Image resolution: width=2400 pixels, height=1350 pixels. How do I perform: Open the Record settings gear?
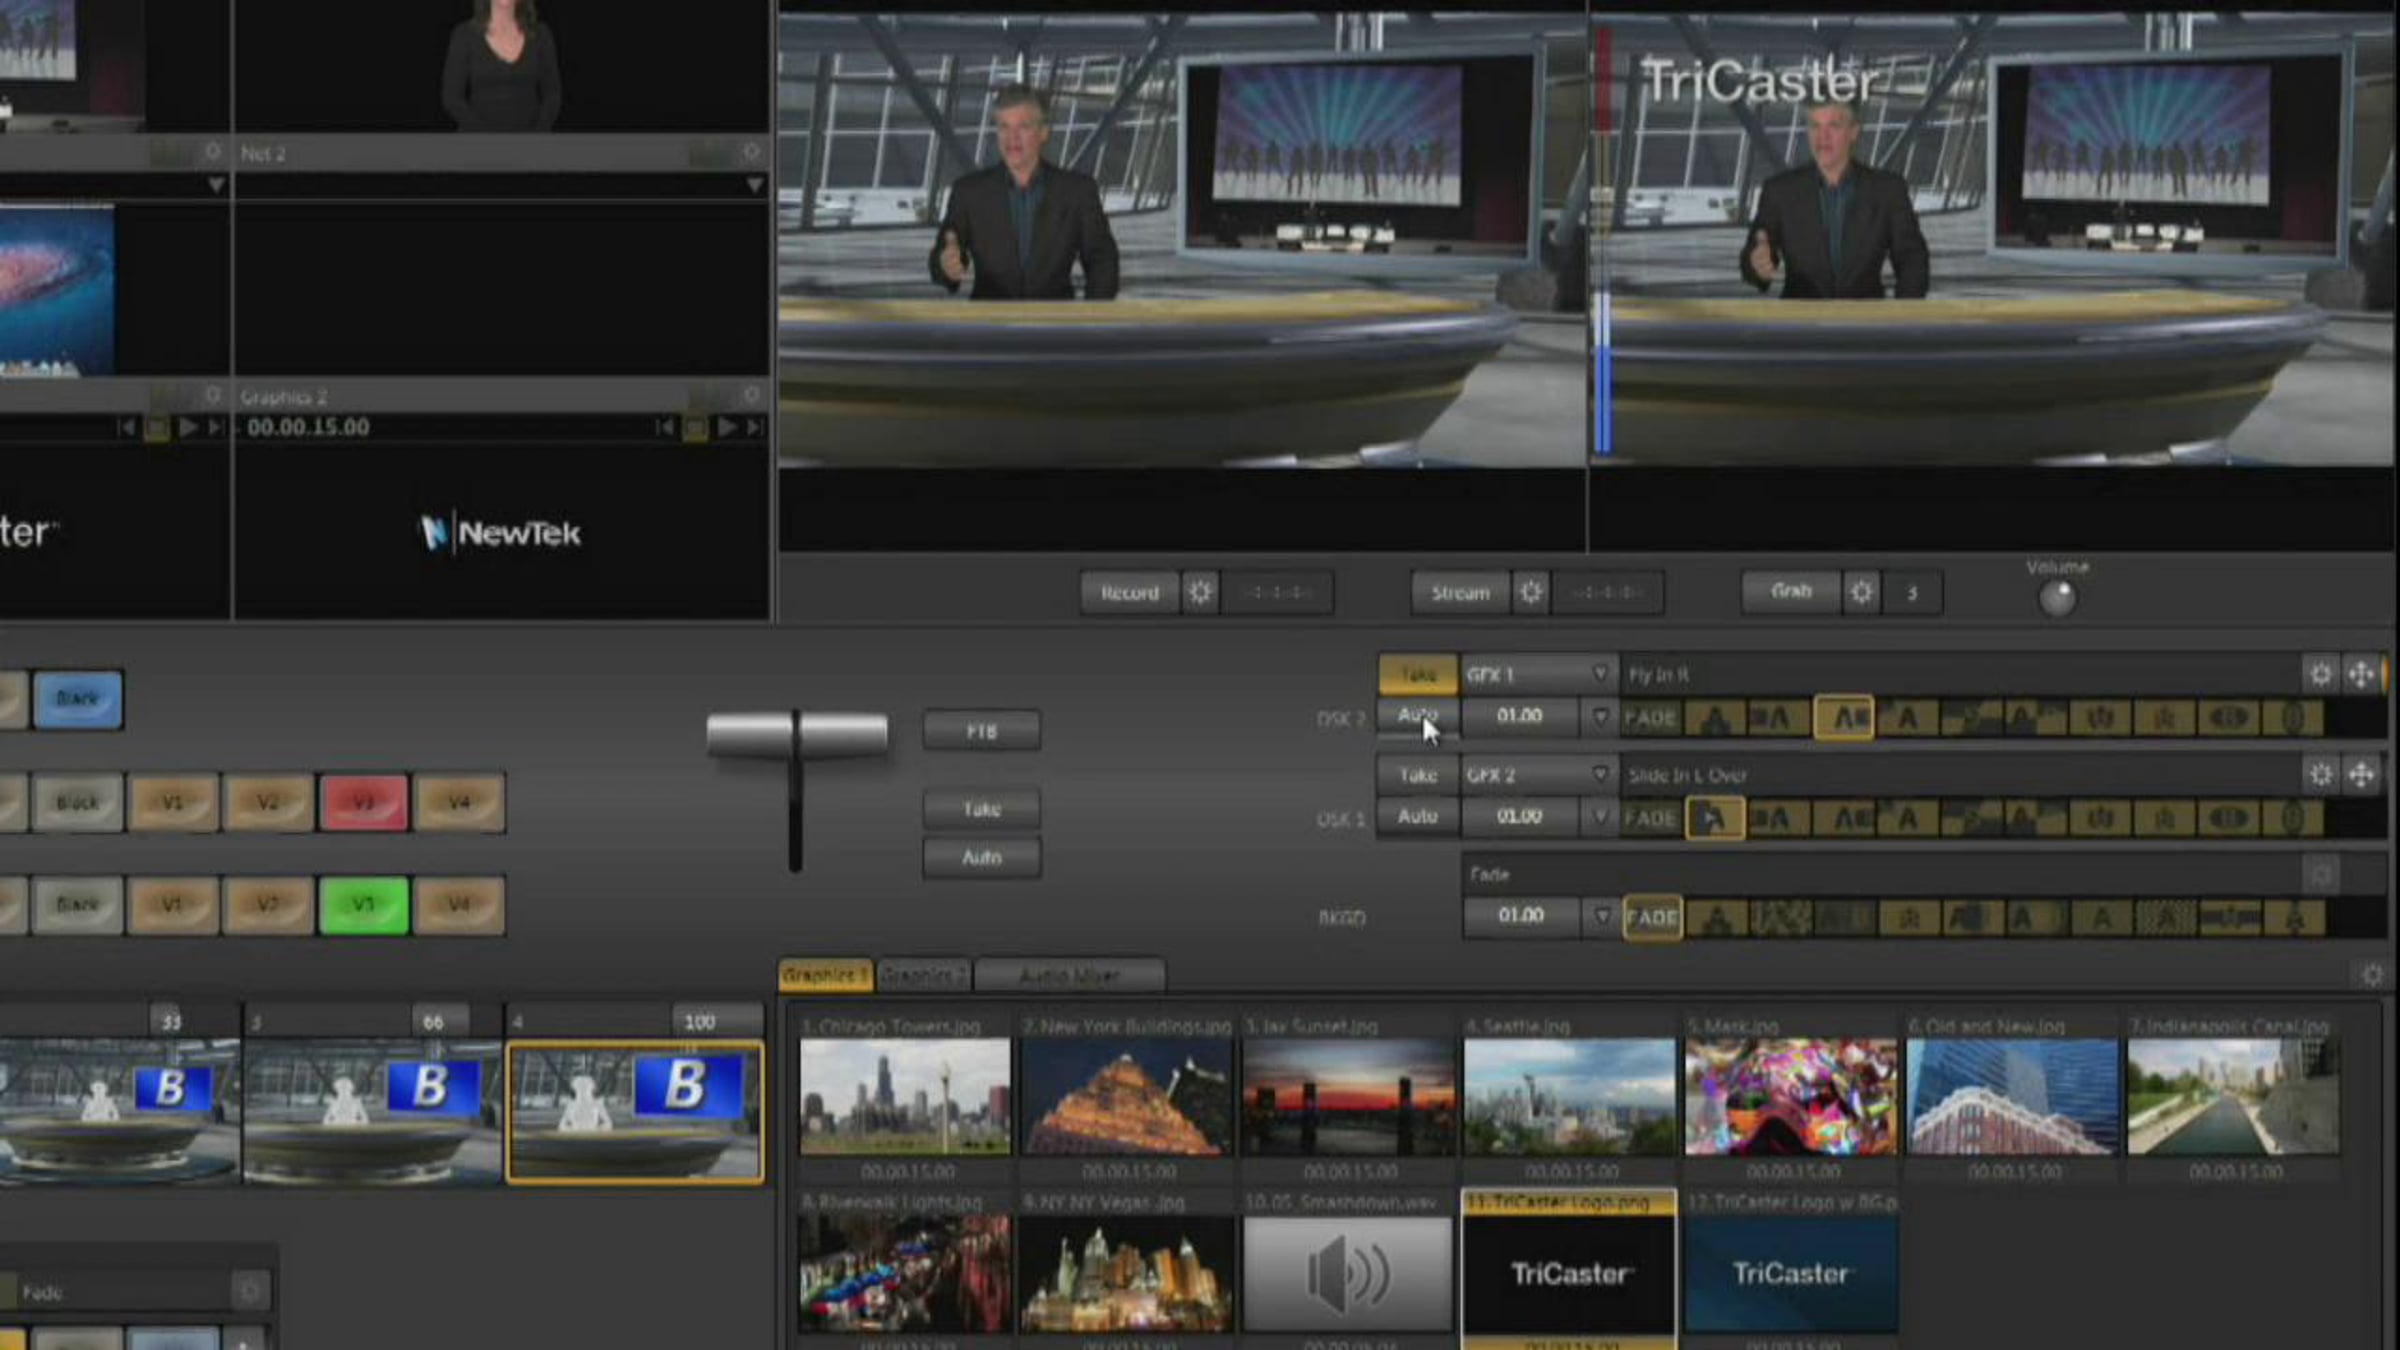pos(1200,593)
